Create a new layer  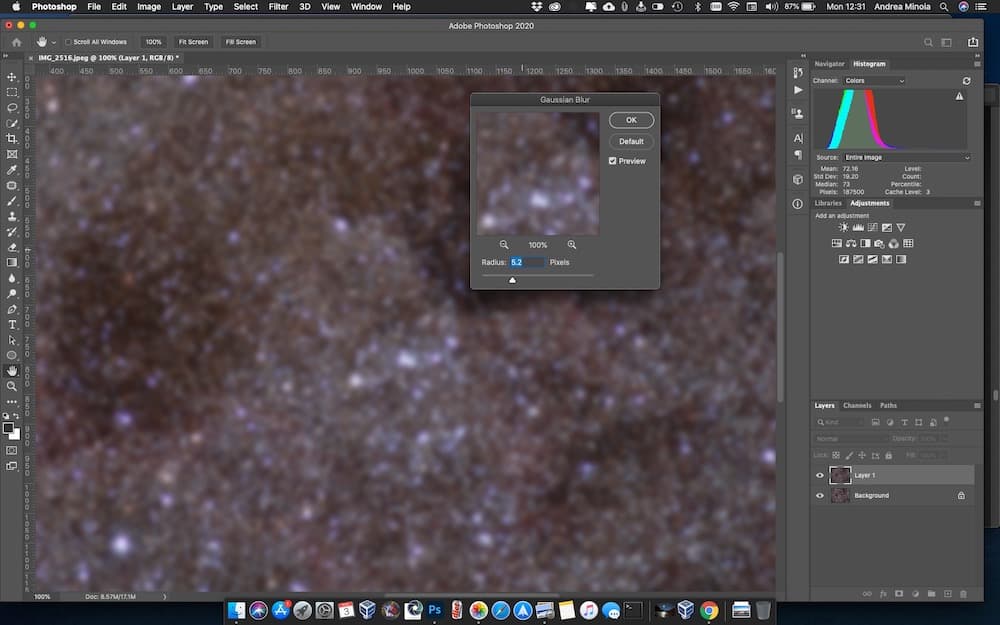(x=948, y=593)
